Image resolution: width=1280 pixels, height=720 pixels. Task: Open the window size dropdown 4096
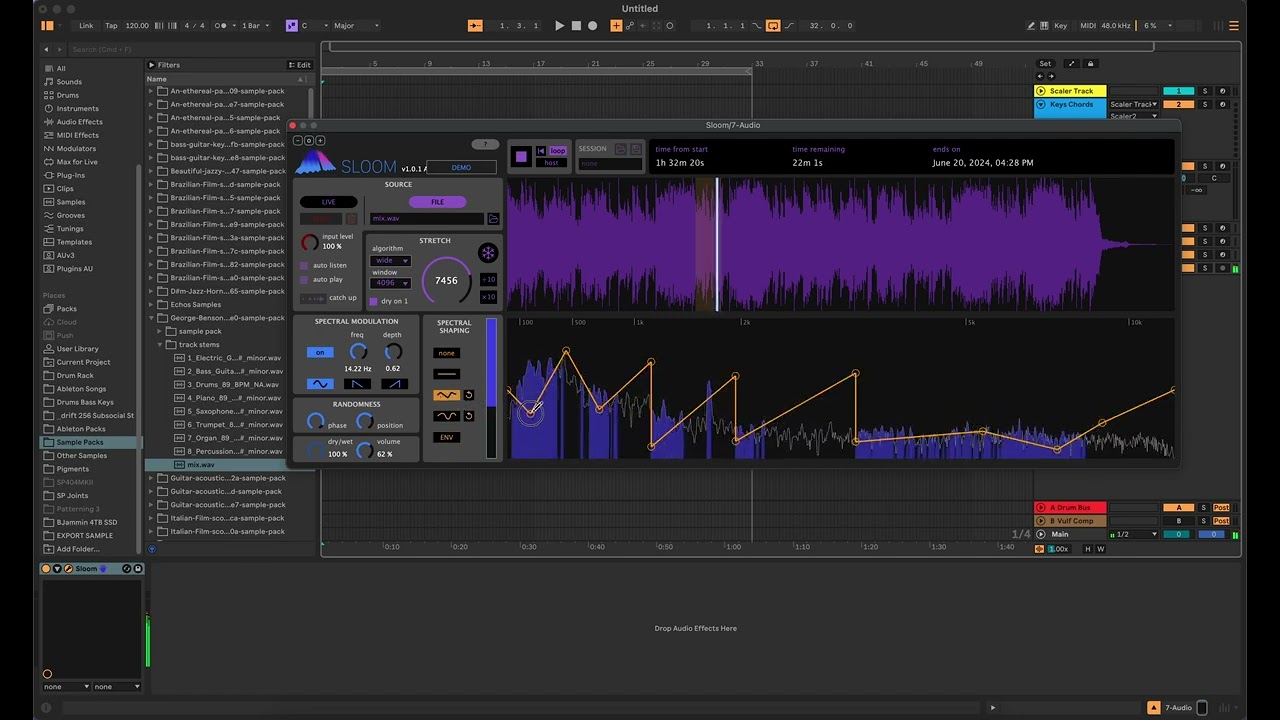[390, 284]
